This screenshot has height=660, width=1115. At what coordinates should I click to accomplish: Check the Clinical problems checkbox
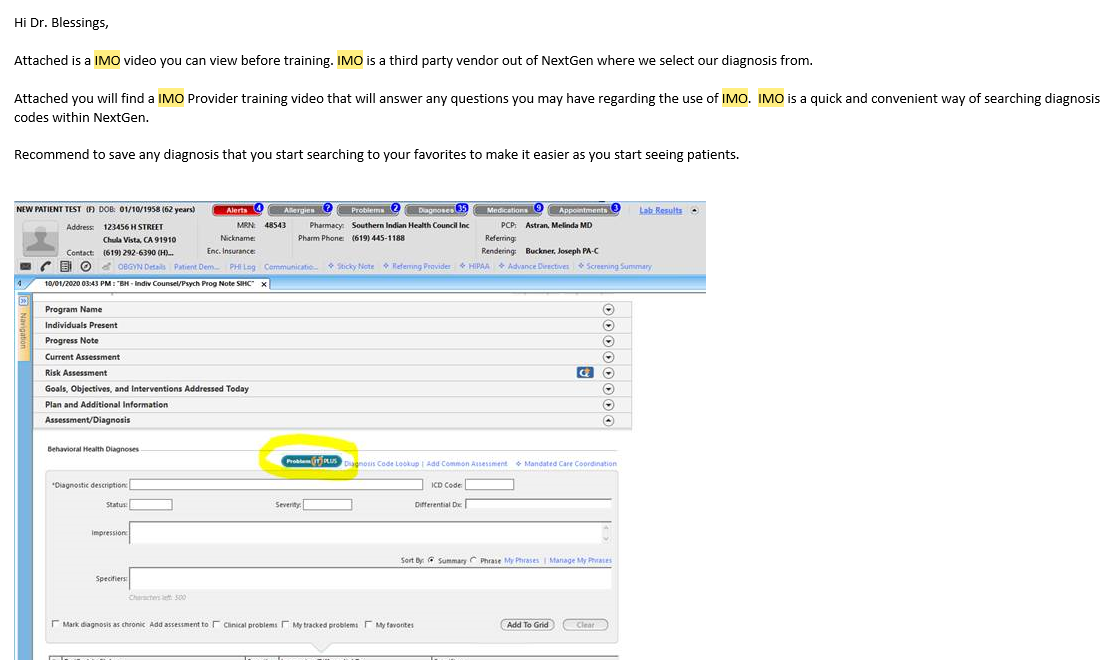tap(215, 624)
